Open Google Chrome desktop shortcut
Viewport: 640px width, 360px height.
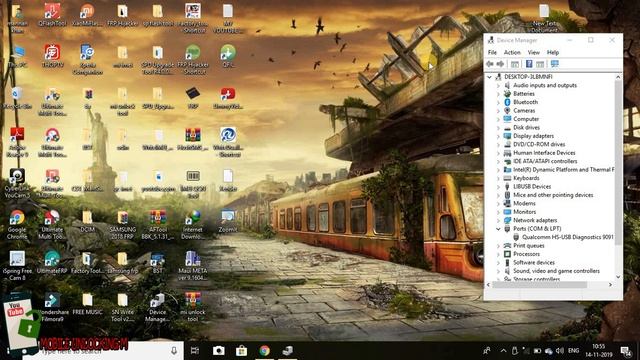[17, 224]
